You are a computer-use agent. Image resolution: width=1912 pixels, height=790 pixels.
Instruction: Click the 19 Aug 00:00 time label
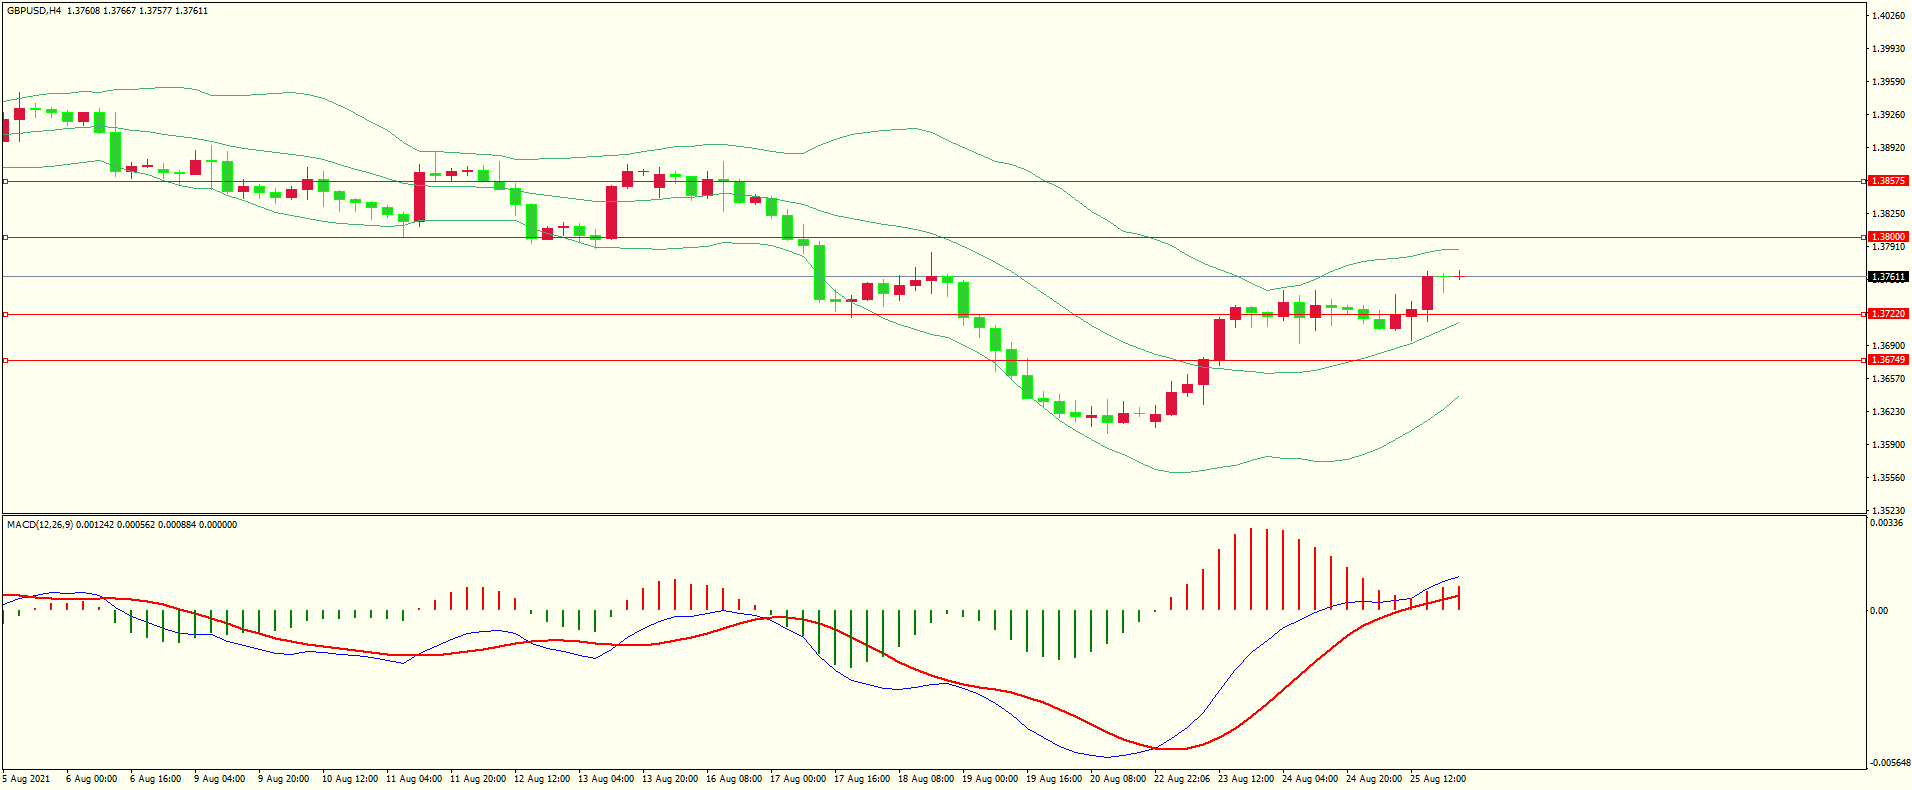990,779
